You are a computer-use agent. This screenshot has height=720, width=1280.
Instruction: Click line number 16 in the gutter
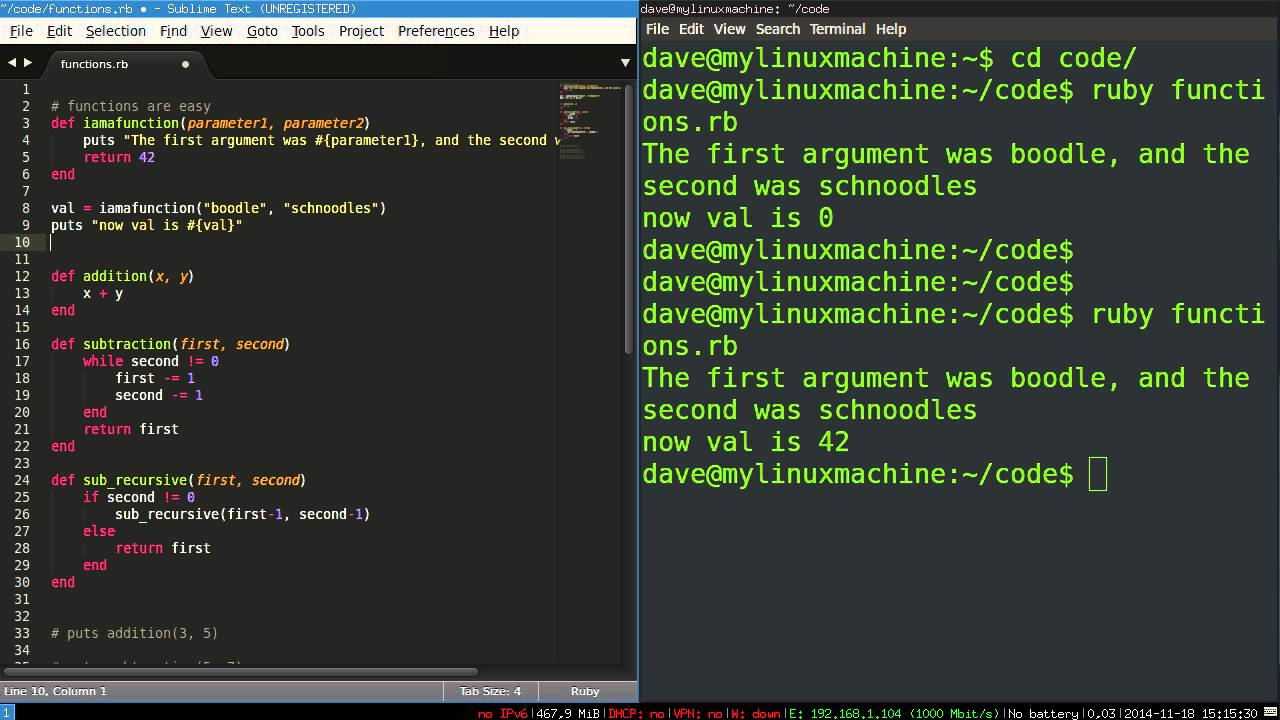coord(23,344)
